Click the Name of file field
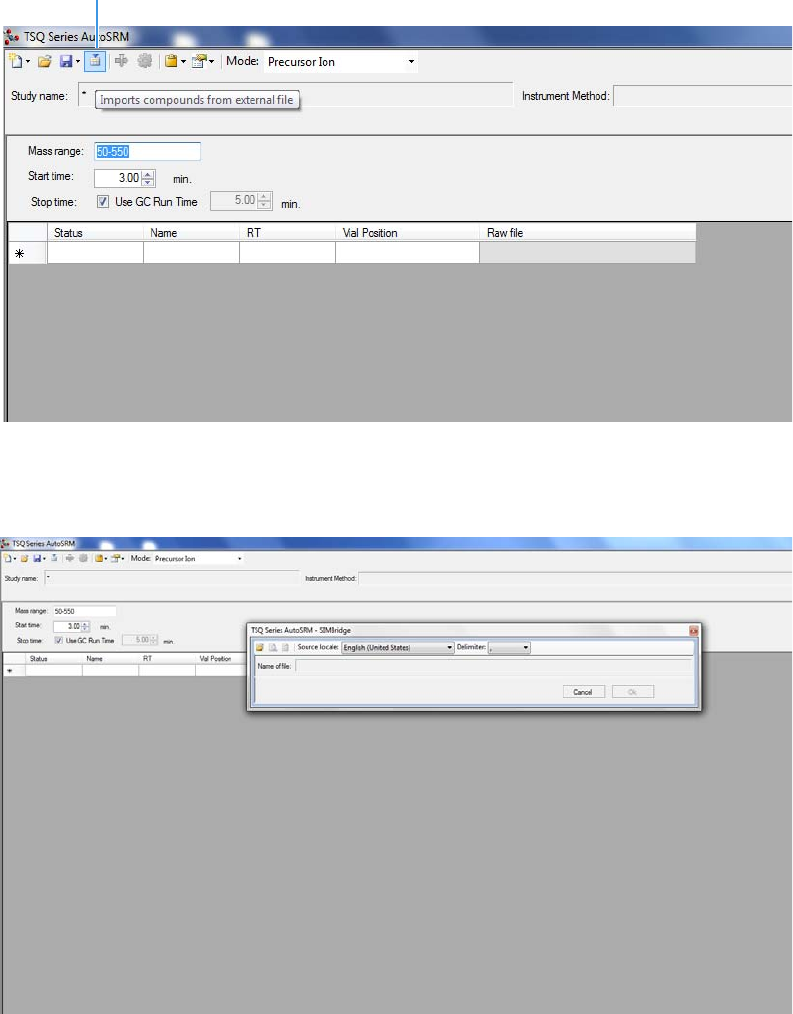 coord(494,666)
